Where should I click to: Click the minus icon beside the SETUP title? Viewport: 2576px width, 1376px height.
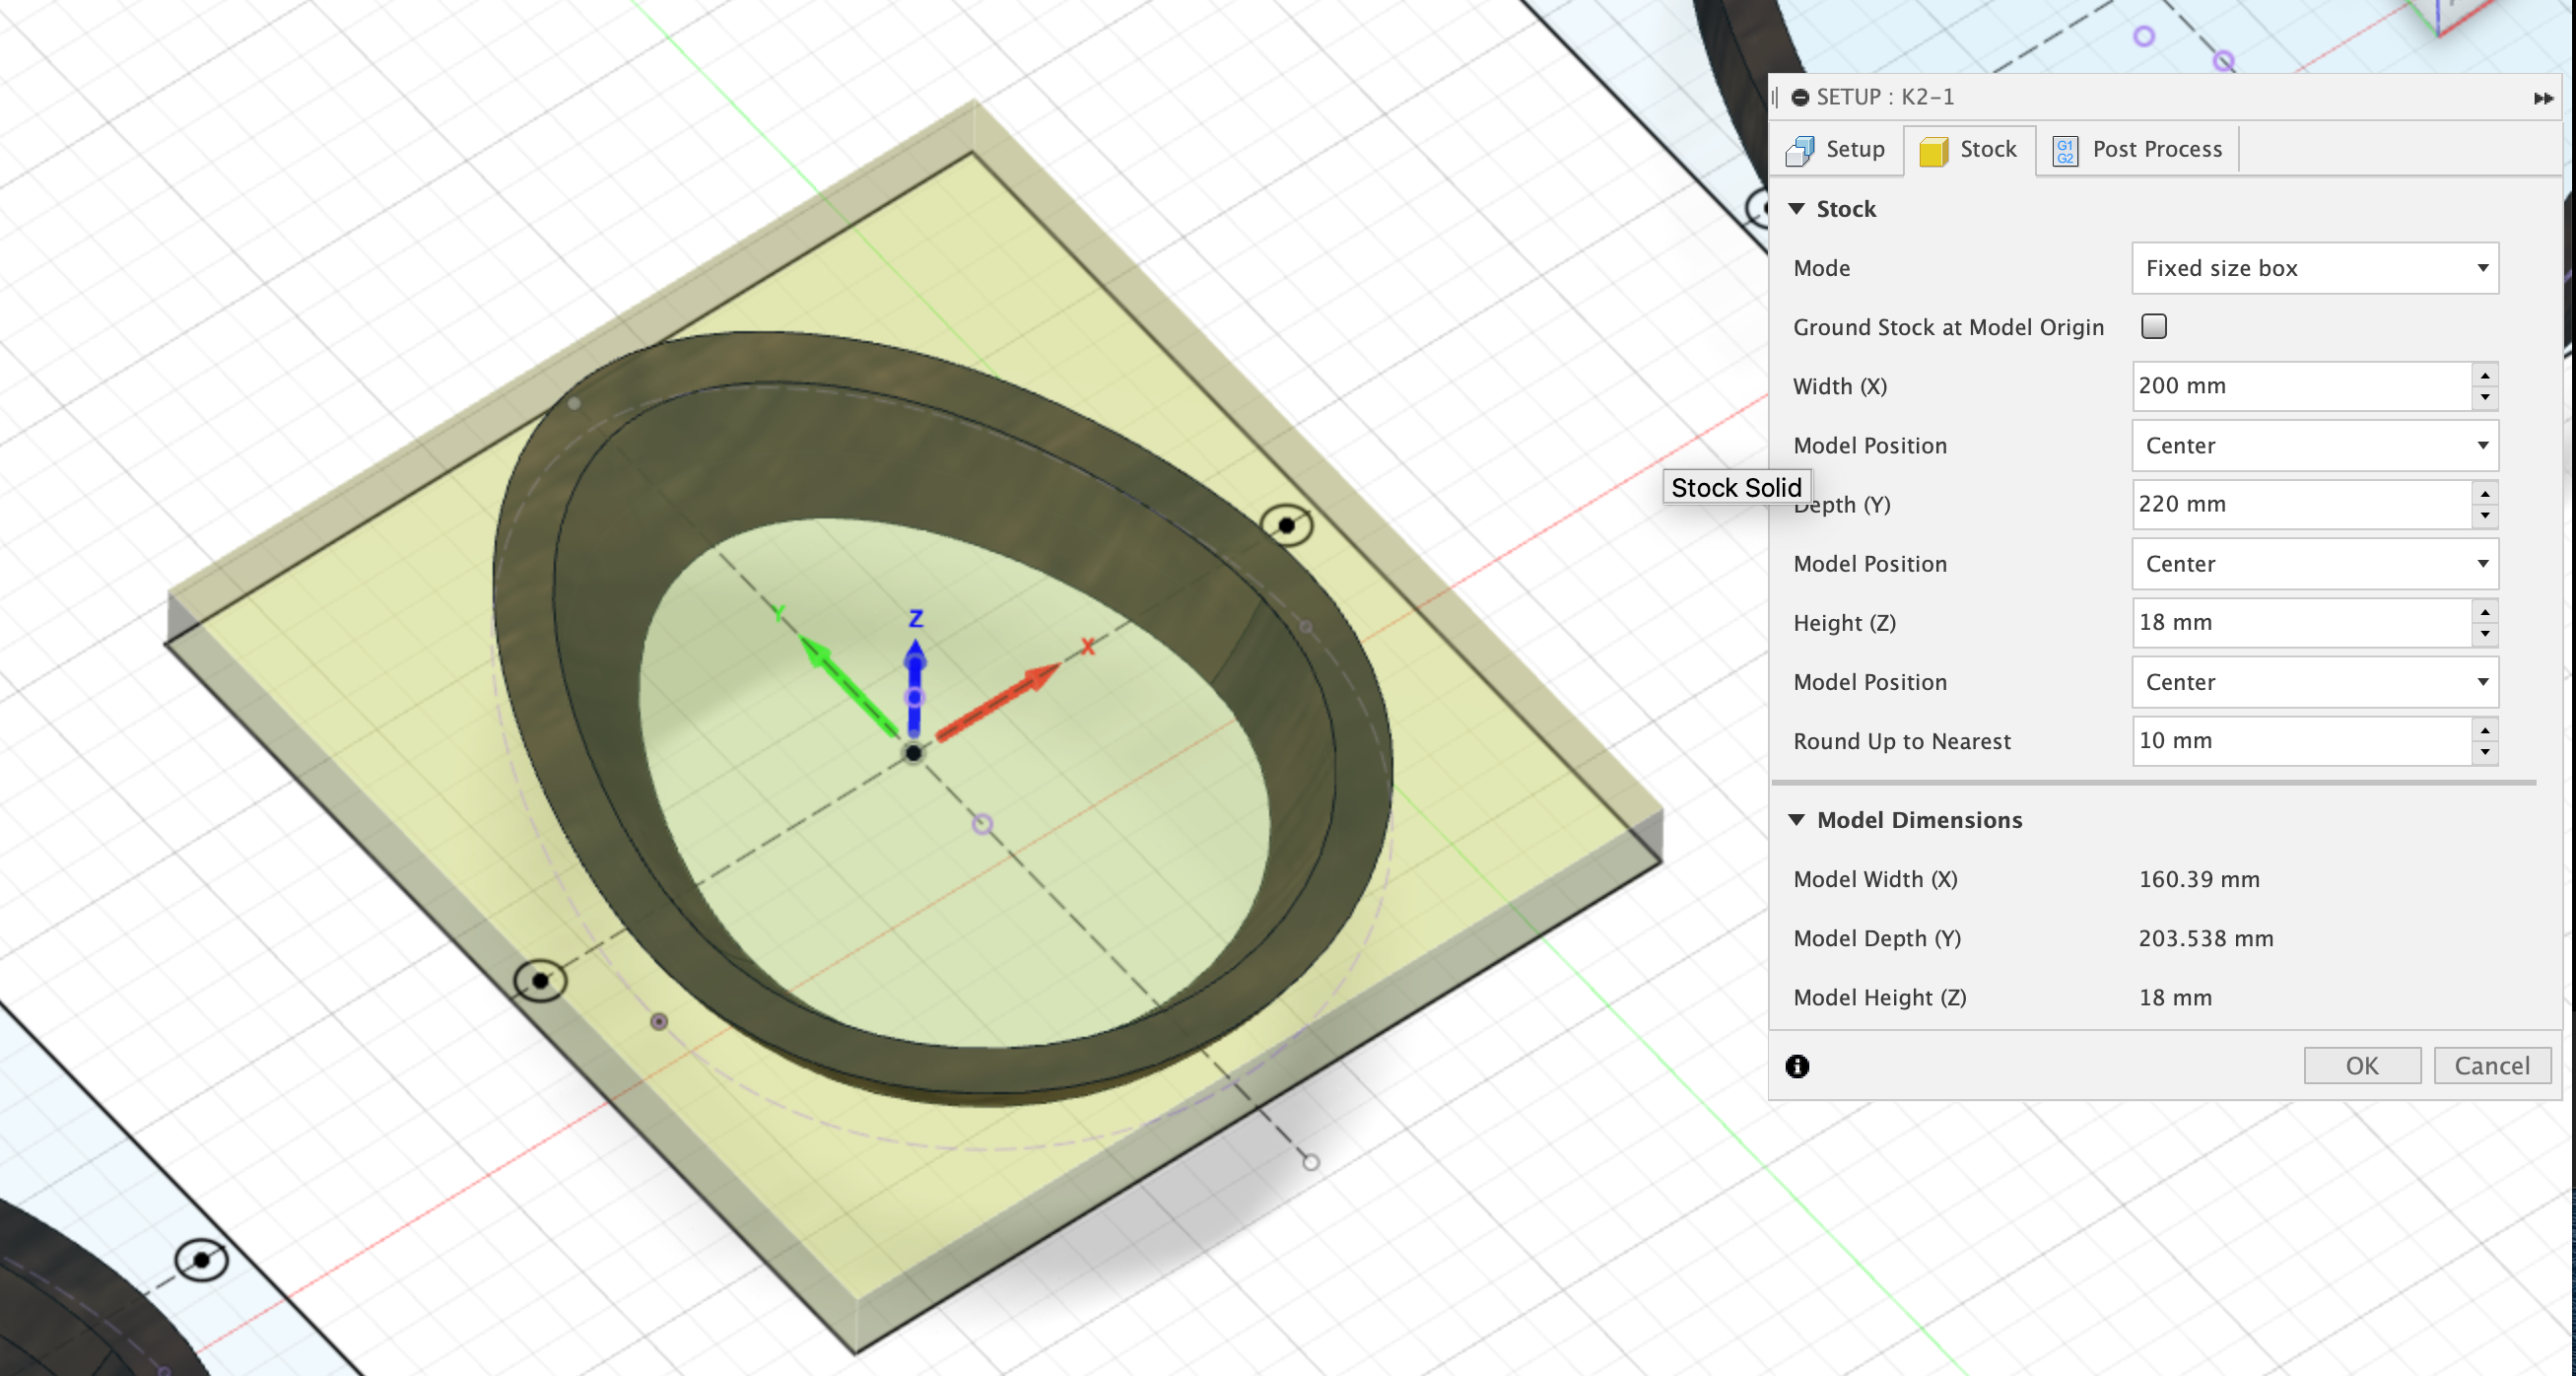coord(1800,98)
